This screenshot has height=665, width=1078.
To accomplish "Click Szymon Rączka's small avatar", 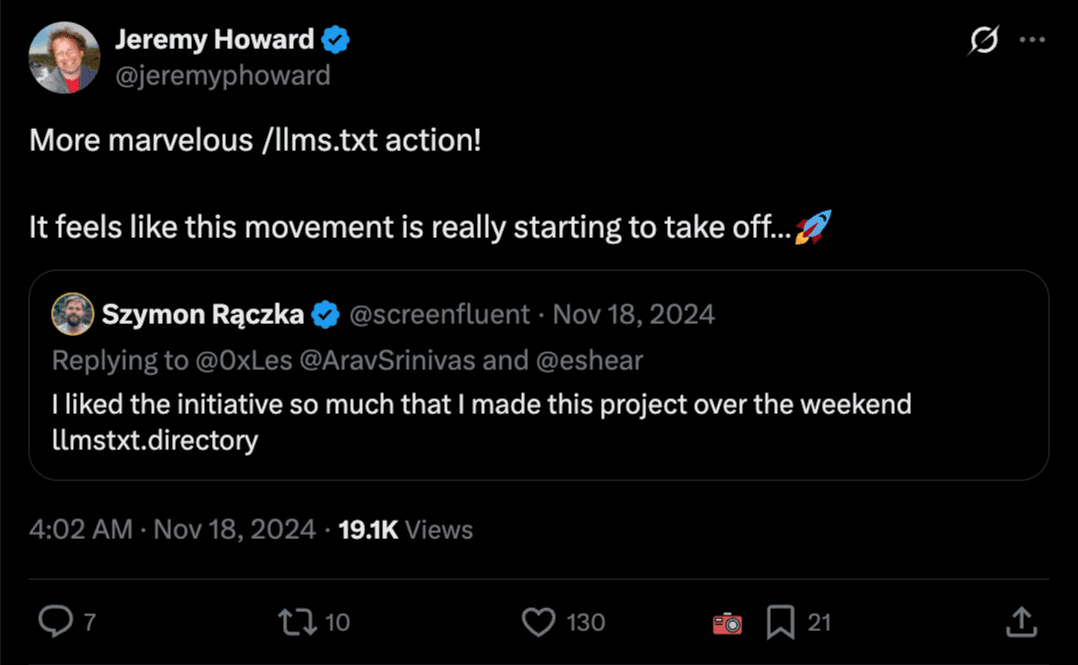I will pos(73,314).
